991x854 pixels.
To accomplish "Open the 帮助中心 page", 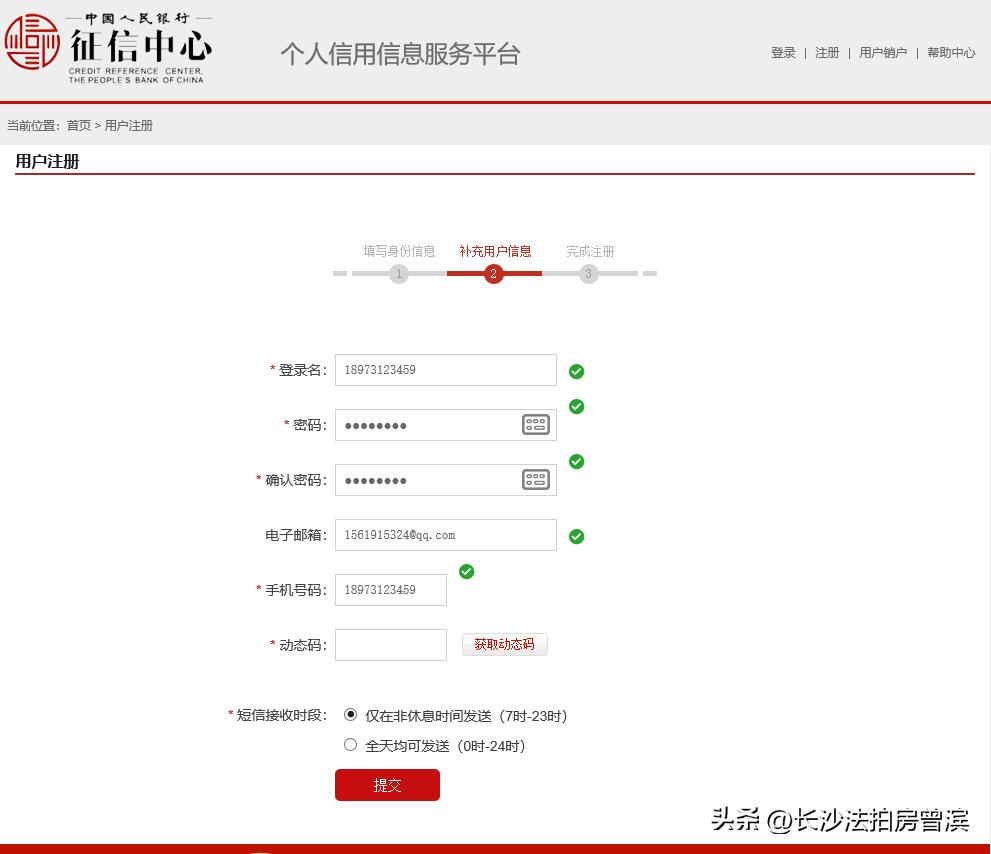I will click(x=951, y=53).
